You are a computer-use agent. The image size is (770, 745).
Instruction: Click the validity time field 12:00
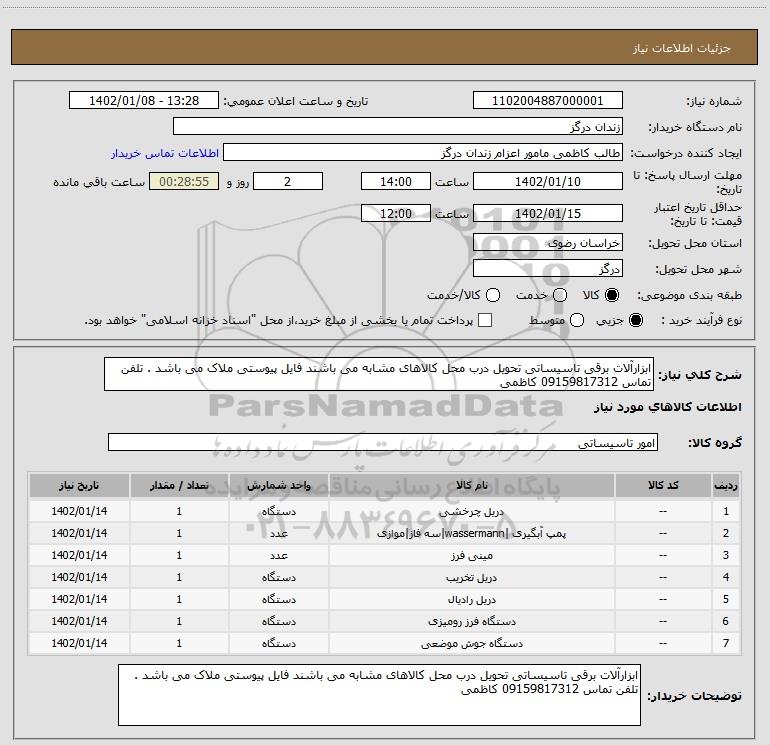pos(396,214)
